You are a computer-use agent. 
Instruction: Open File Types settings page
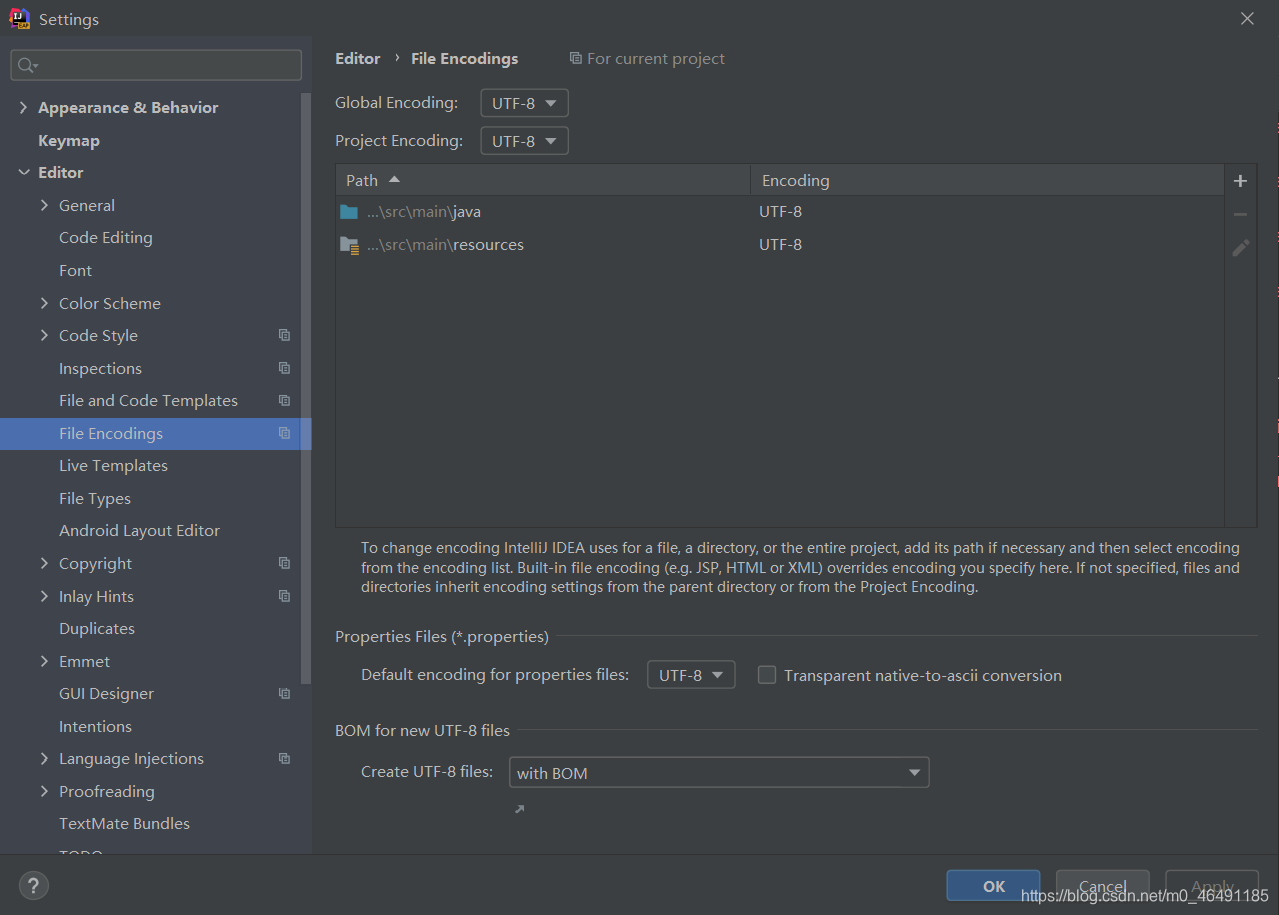pos(95,498)
